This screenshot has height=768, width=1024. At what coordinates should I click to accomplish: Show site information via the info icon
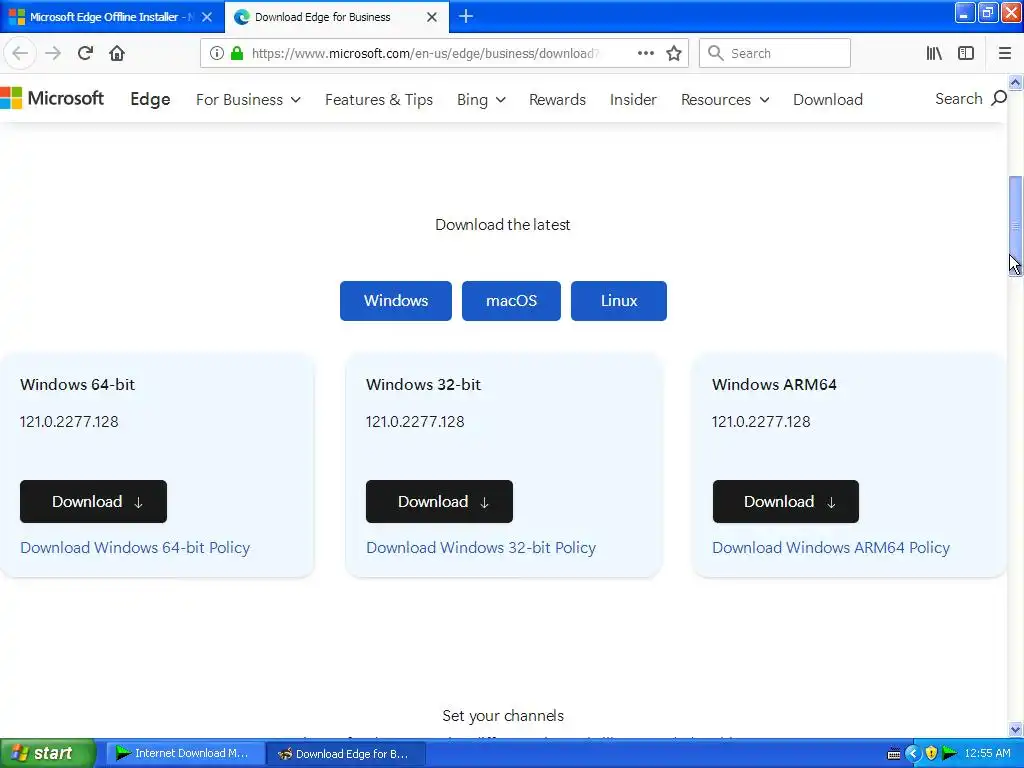pos(217,53)
